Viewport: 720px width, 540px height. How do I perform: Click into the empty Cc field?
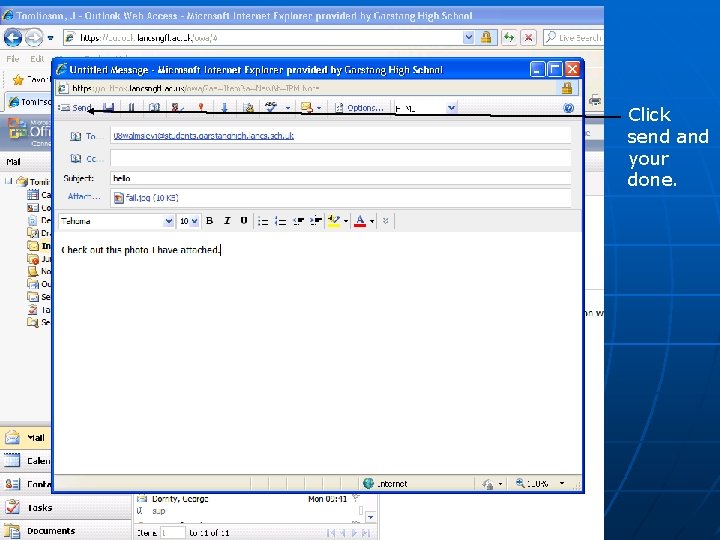point(340,158)
